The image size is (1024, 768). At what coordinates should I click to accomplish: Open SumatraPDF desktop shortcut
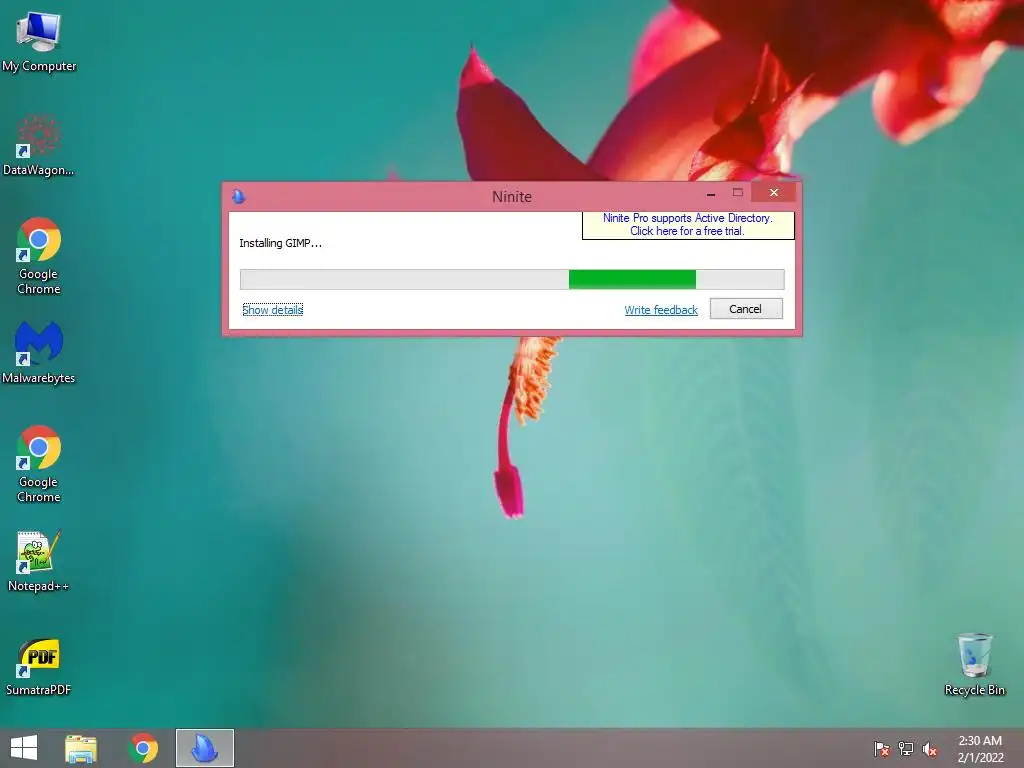point(39,666)
